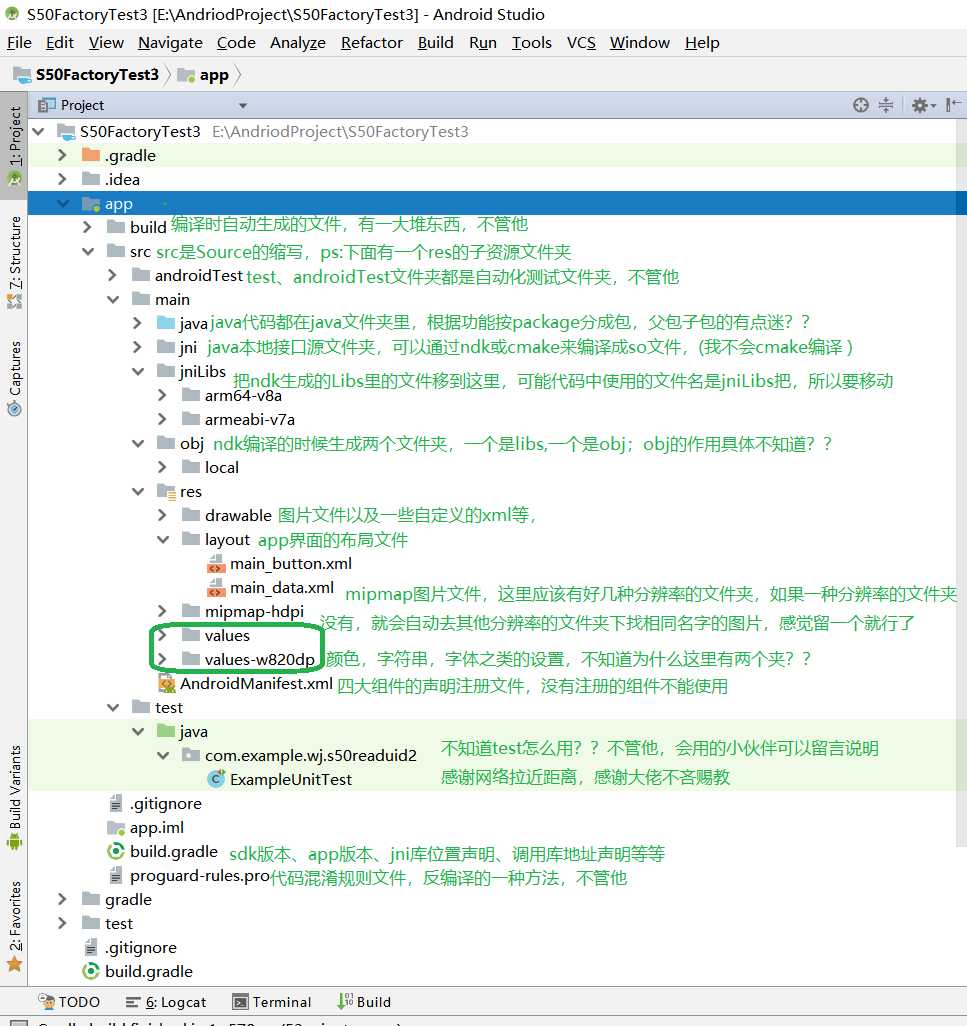Image resolution: width=967 pixels, height=1026 pixels.
Task: Open the bottom Build tool window
Action: click(364, 1002)
